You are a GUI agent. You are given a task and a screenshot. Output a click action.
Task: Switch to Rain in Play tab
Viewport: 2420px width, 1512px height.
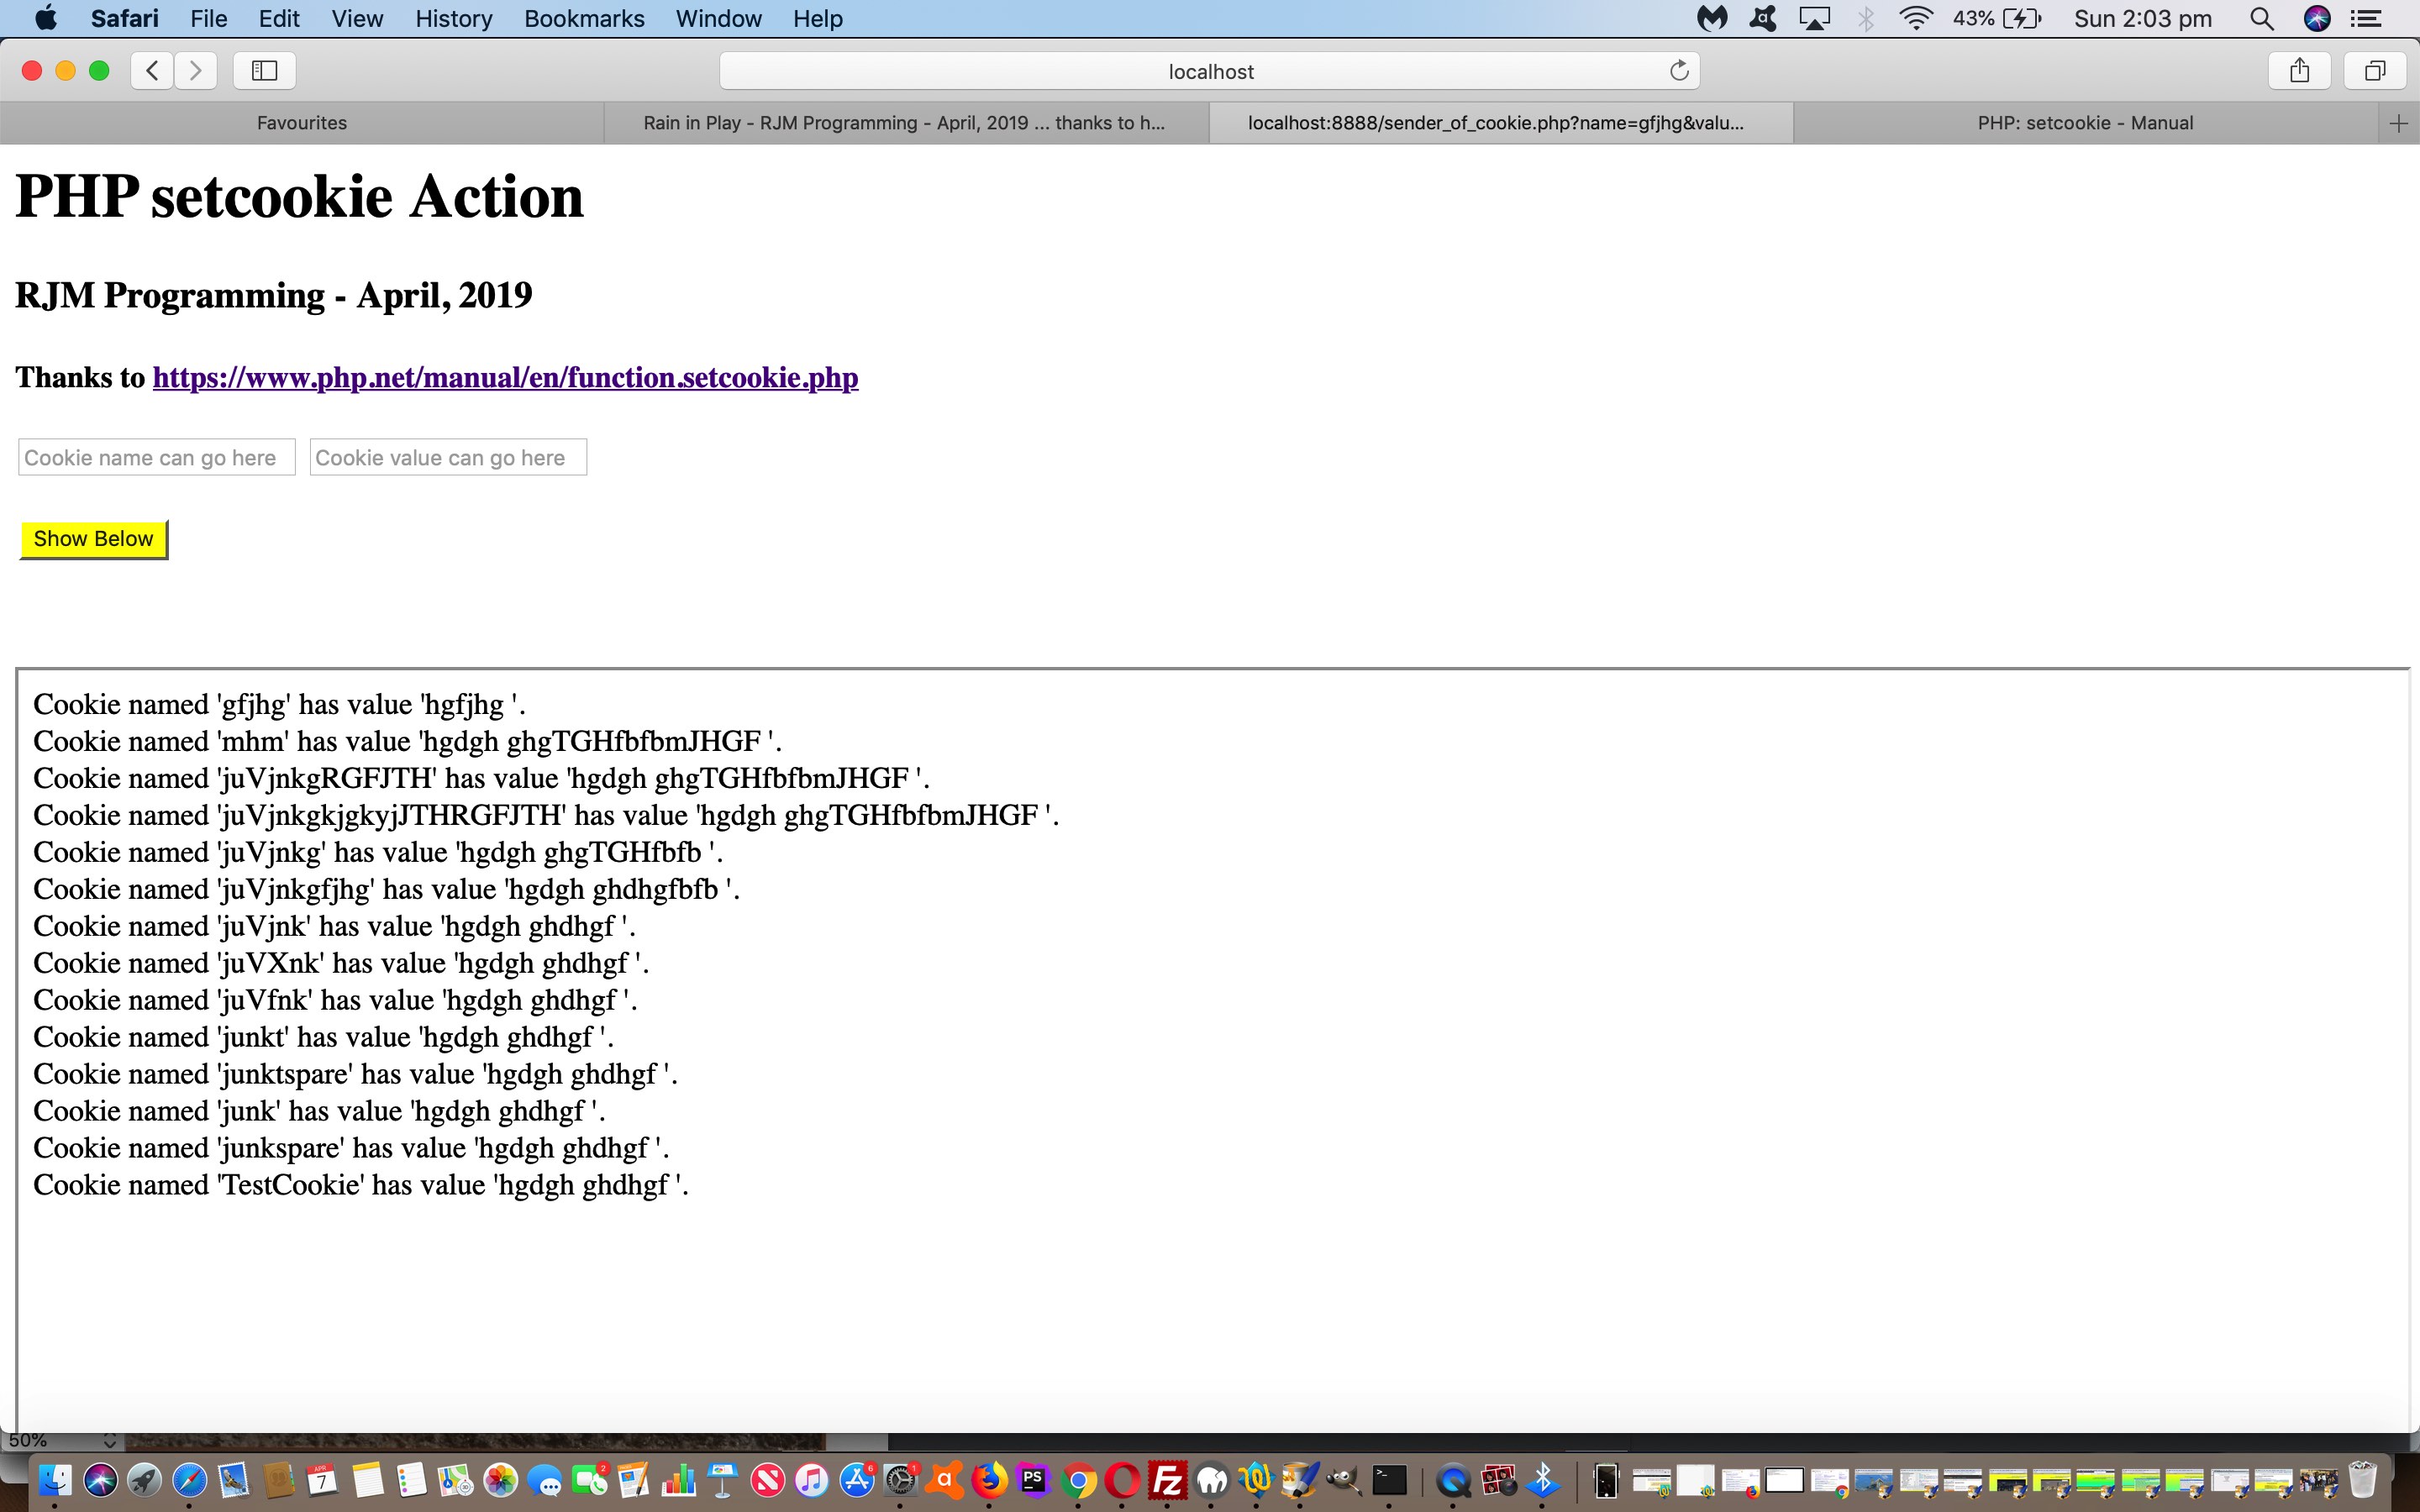pyautogui.click(x=904, y=123)
